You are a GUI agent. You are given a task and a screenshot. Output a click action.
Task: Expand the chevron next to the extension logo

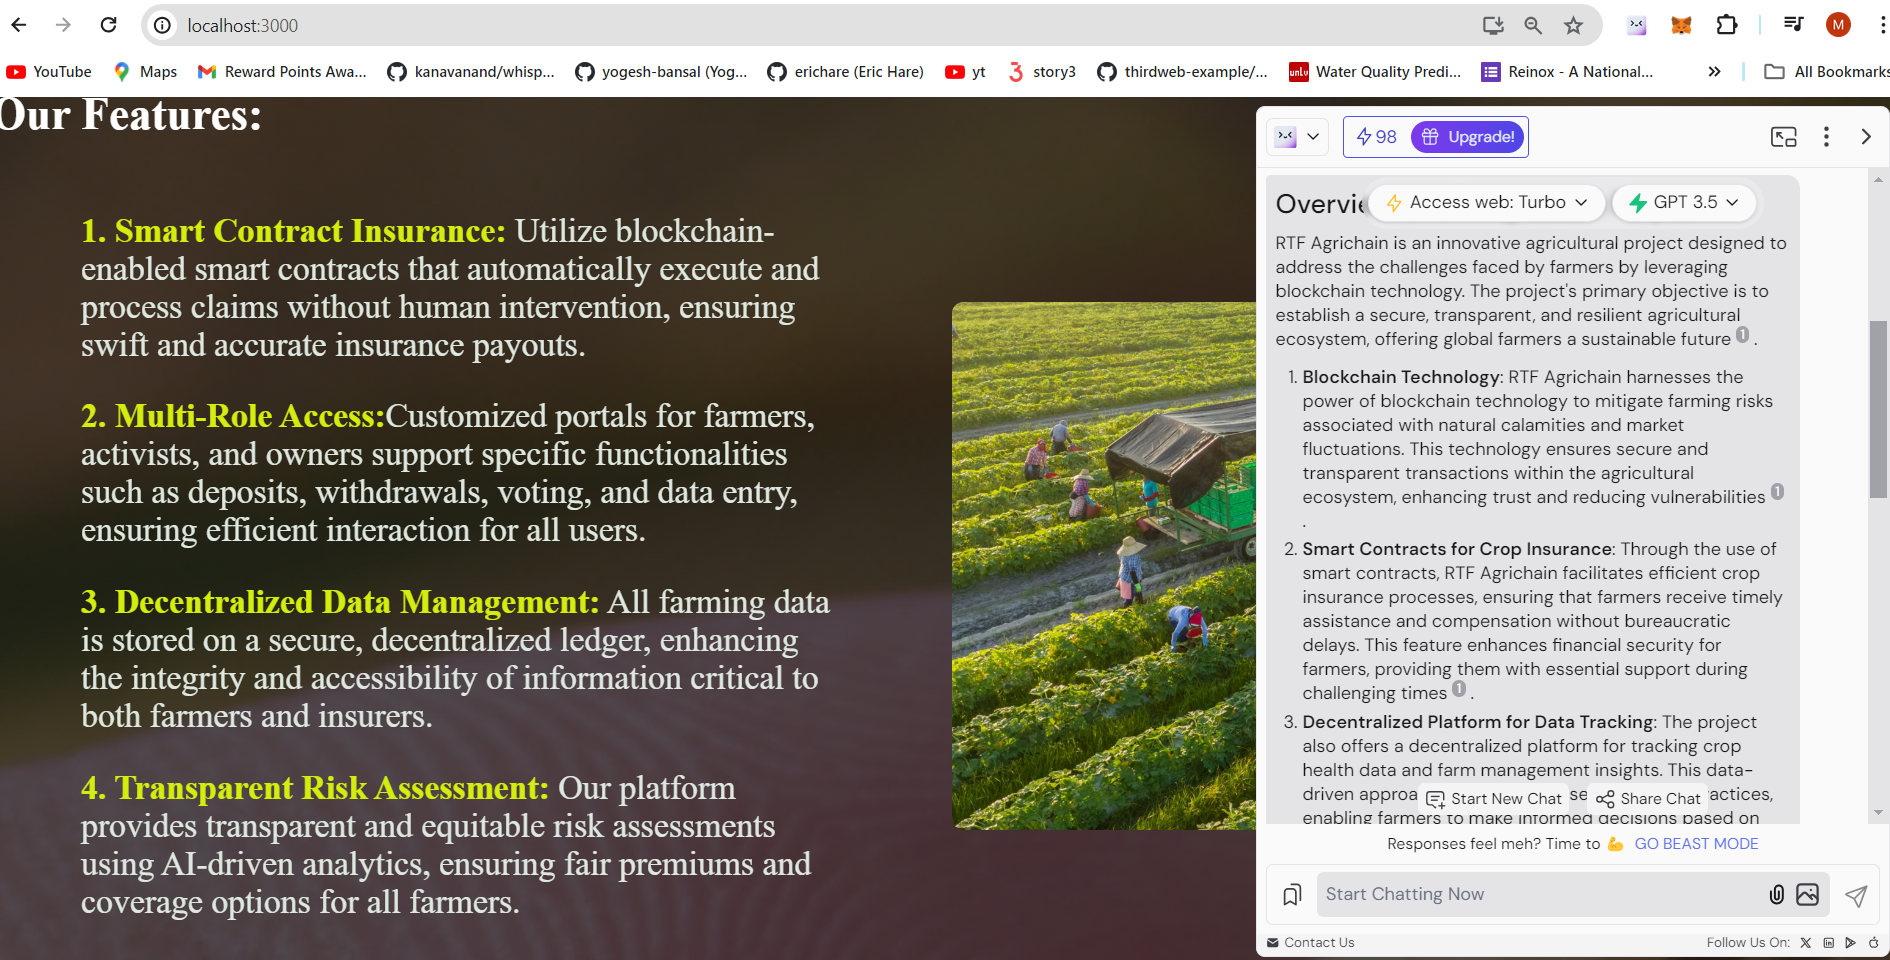[x=1313, y=136]
